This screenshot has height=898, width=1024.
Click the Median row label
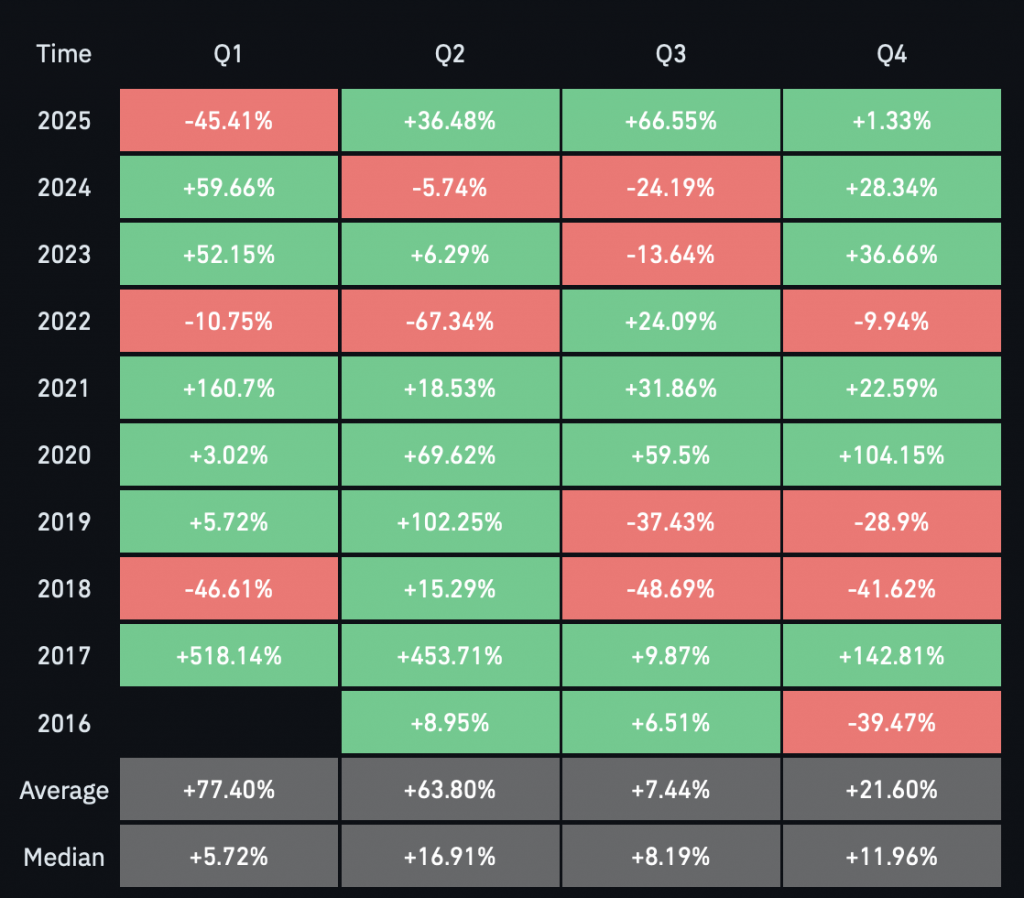click(x=64, y=857)
